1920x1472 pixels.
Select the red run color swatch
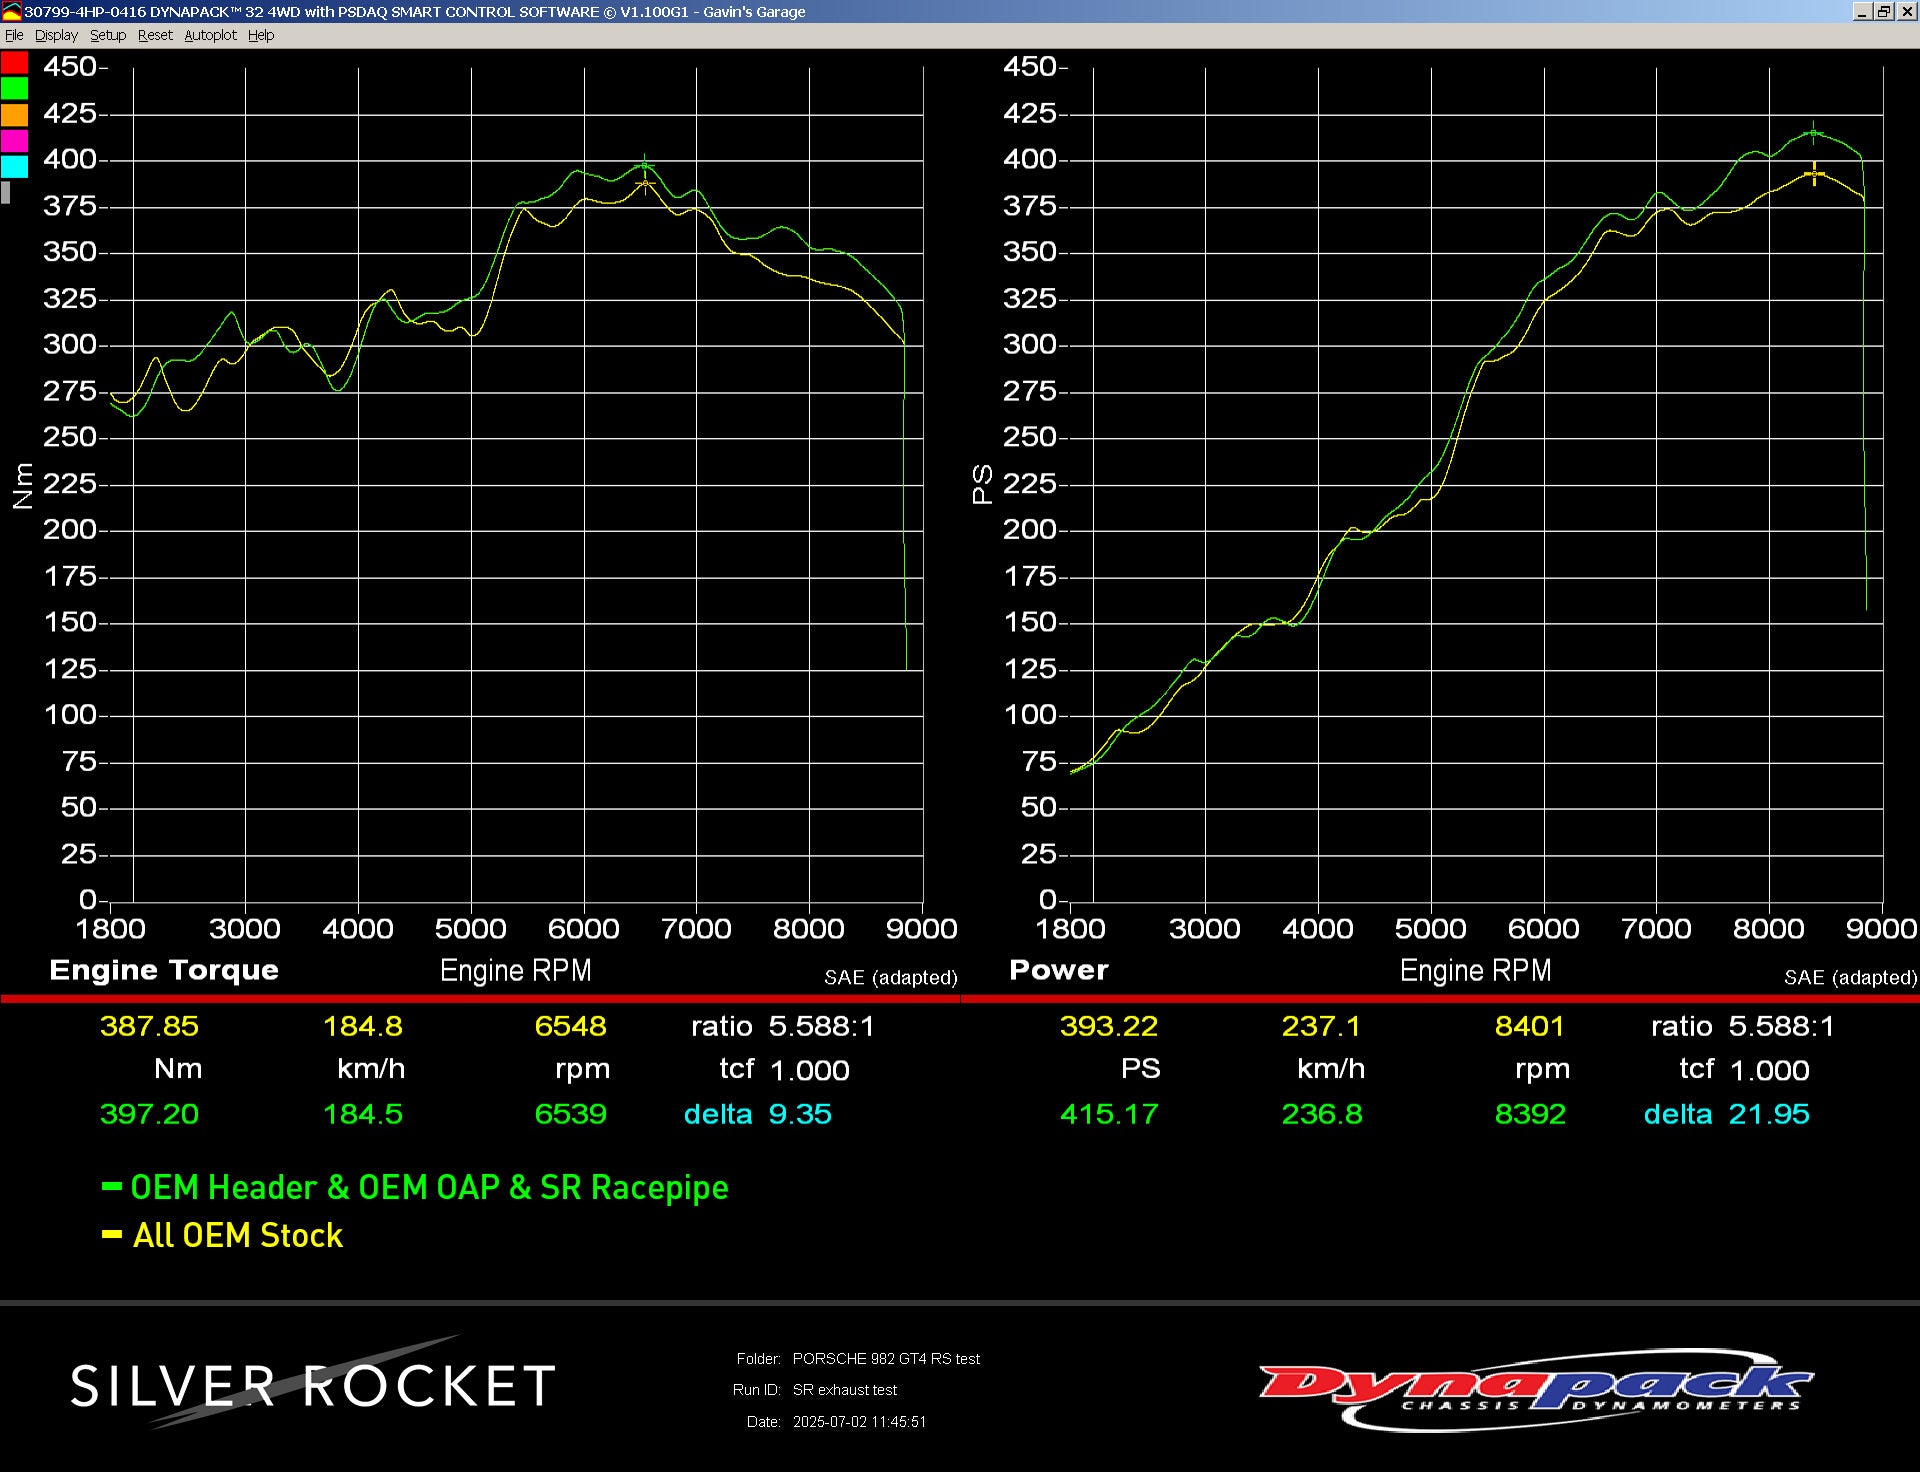coord(14,63)
